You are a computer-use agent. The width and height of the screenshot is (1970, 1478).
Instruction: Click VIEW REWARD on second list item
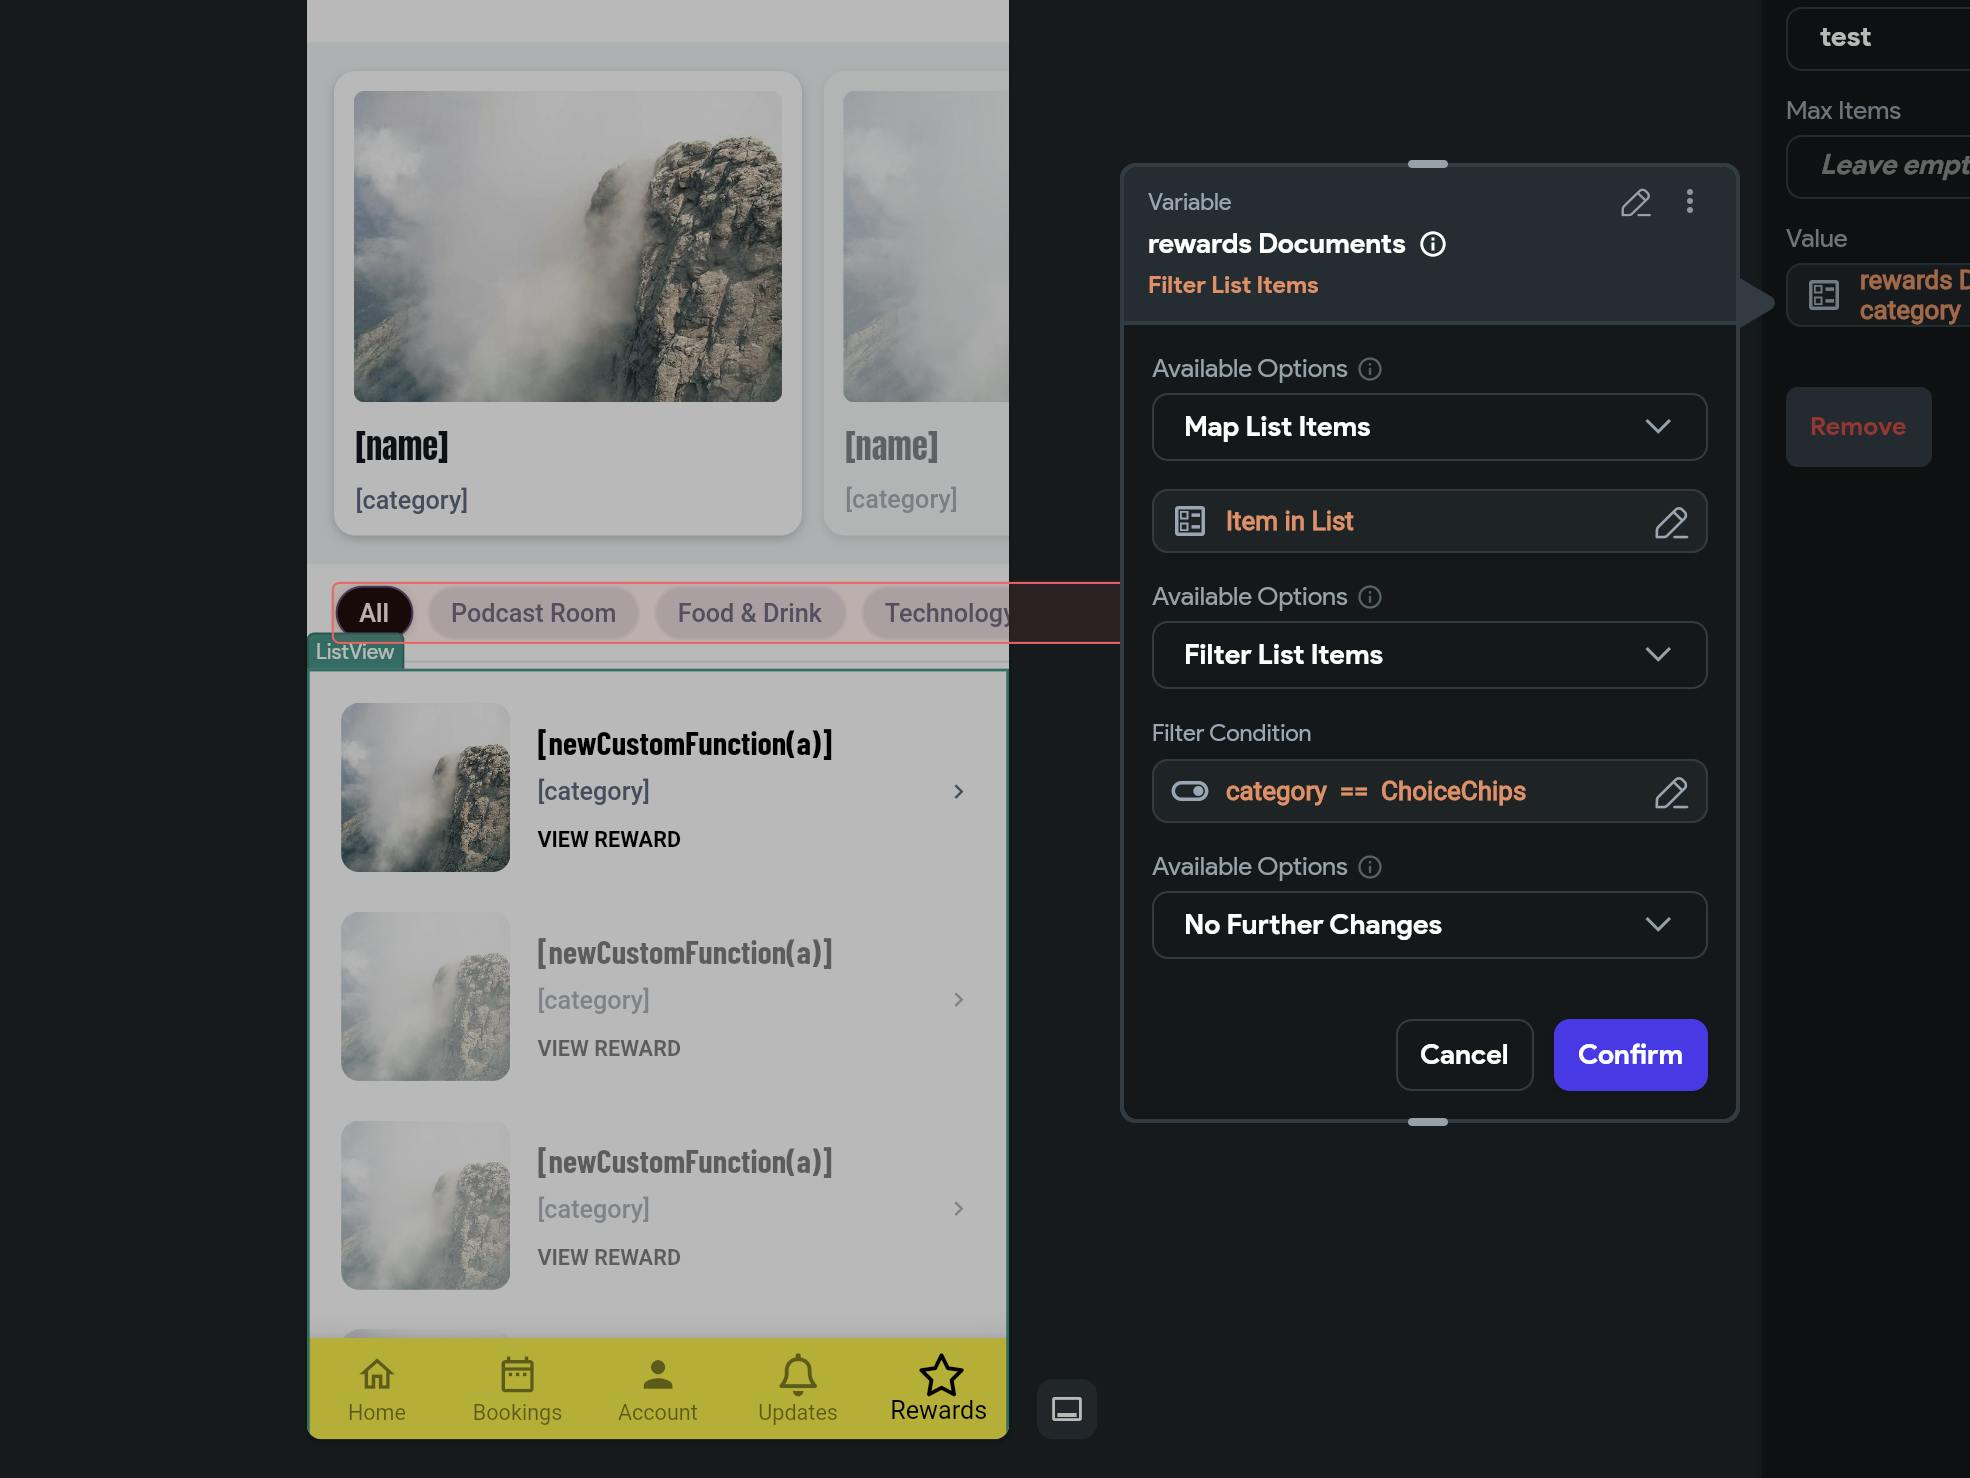point(609,1049)
